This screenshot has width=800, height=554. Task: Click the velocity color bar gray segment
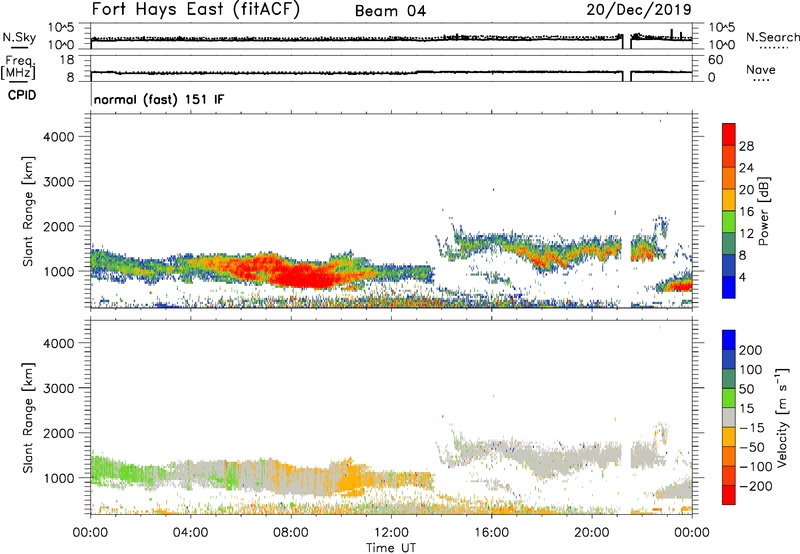pos(729,418)
